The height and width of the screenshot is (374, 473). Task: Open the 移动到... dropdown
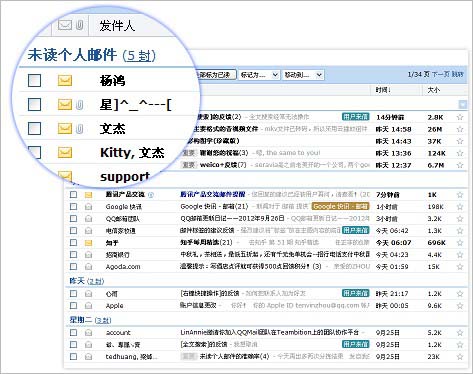[x=303, y=75]
